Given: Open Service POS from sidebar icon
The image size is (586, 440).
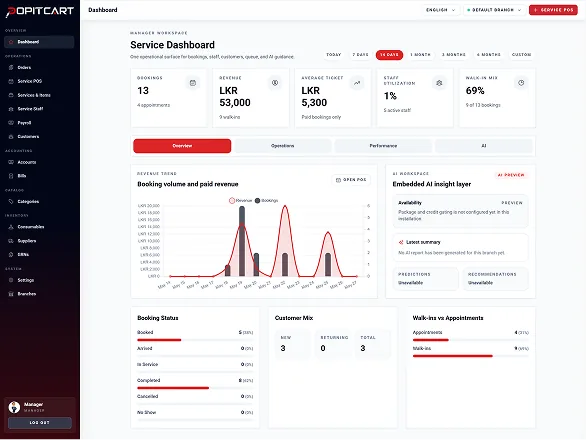Looking at the screenshot, I should coord(11,81).
